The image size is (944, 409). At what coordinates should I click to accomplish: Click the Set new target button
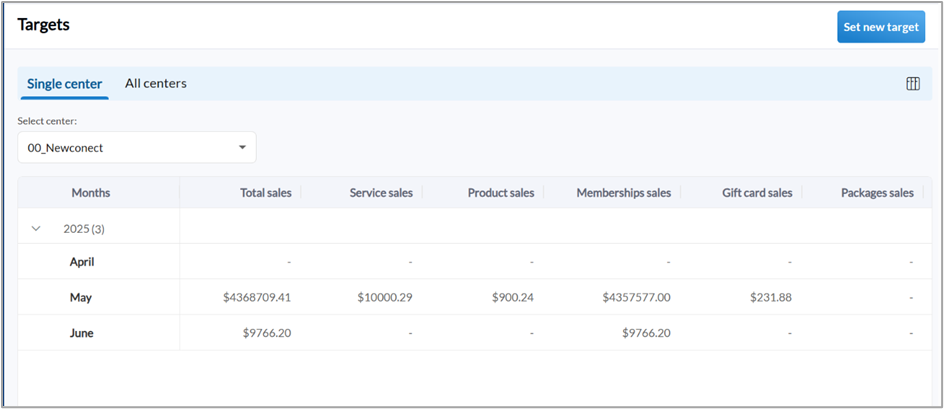[x=880, y=27]
